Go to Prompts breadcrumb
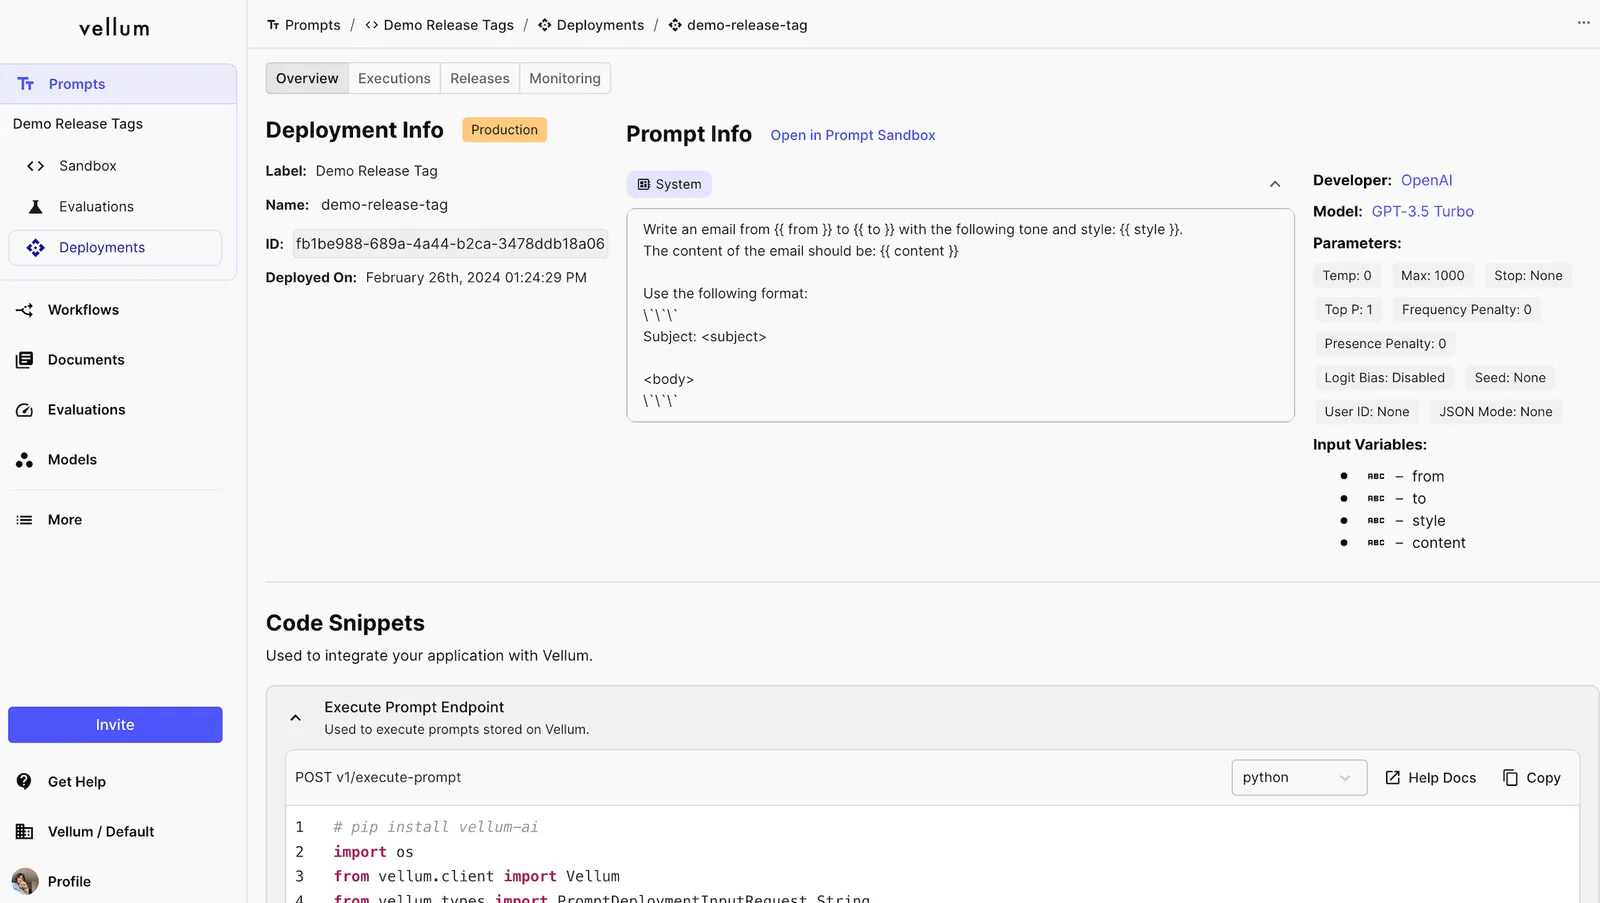Image resolution: width=1600 pixels, height=903 pixels. click(303, 25)
